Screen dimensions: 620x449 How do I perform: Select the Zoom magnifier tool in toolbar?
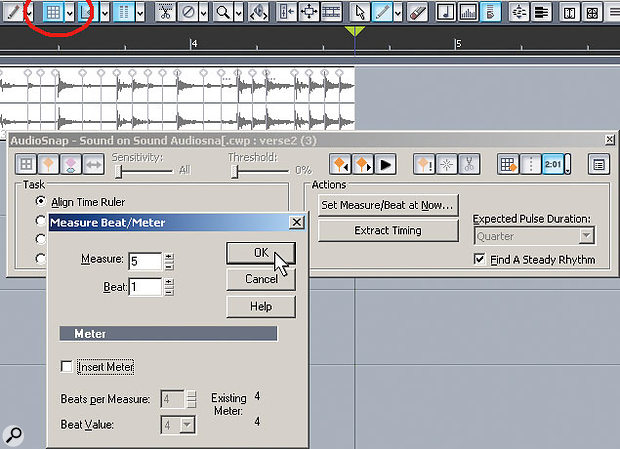(223, 12)
